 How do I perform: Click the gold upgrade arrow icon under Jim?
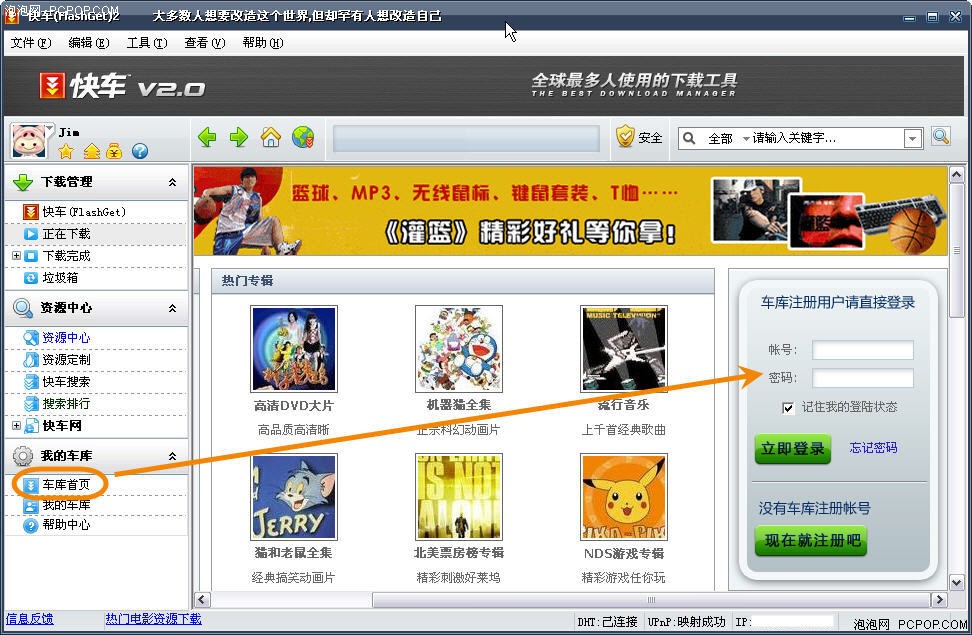click(91, 151)
